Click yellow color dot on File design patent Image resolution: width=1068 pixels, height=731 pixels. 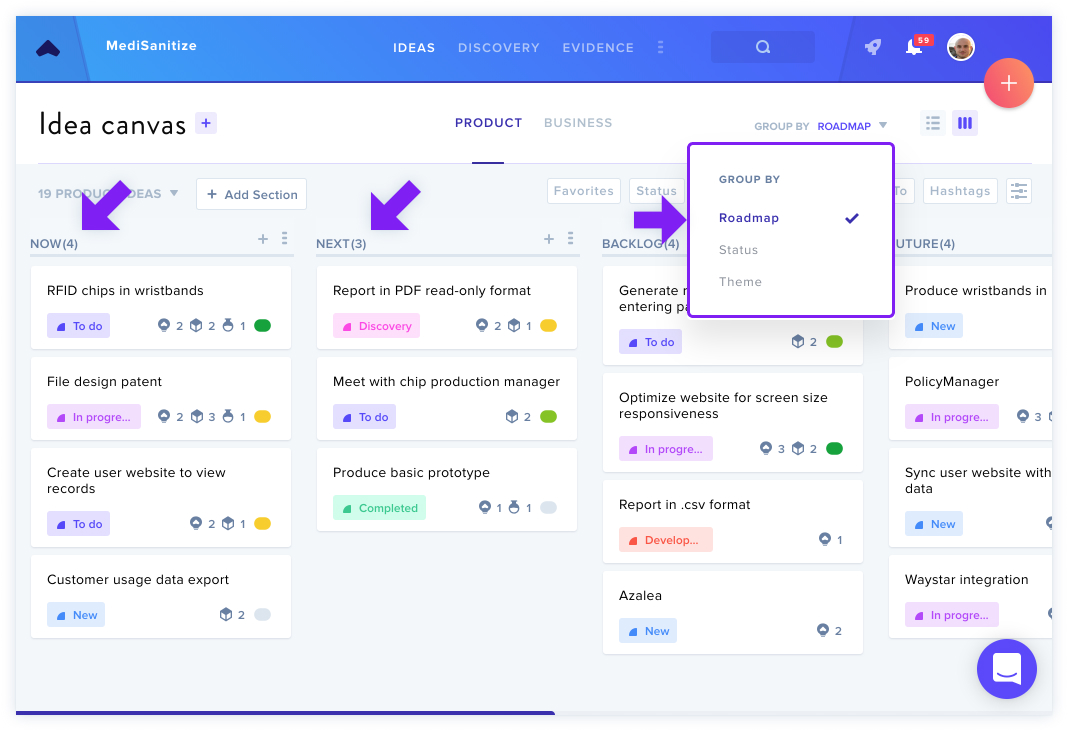click(262, 416)
